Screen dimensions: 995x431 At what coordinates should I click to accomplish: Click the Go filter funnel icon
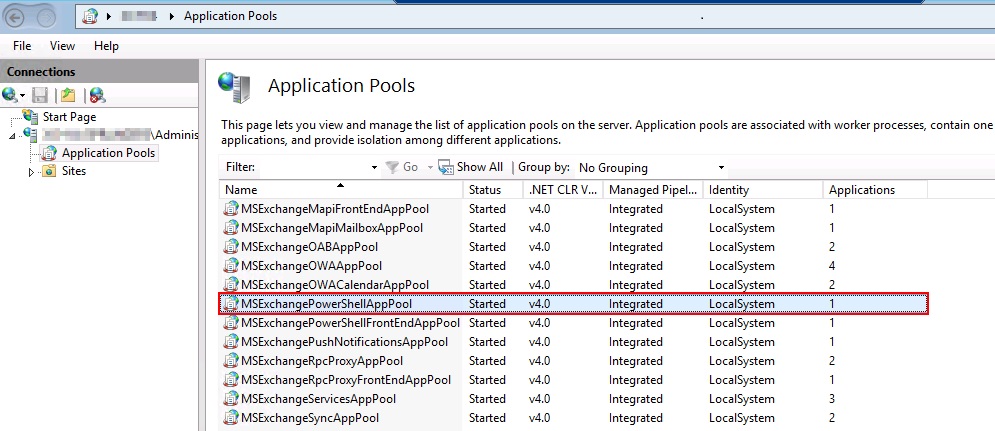pos(392,168)
